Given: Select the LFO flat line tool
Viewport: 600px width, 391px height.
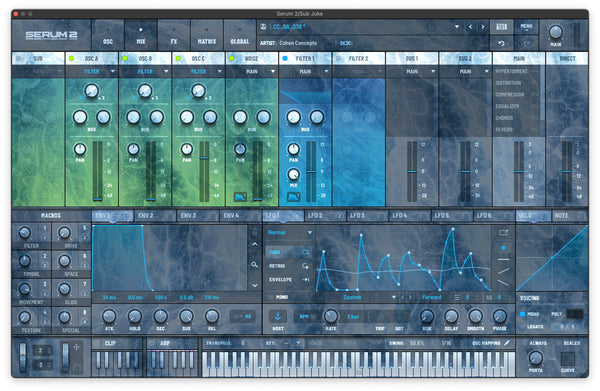Looking at the screenshot, I should point(503,259).
